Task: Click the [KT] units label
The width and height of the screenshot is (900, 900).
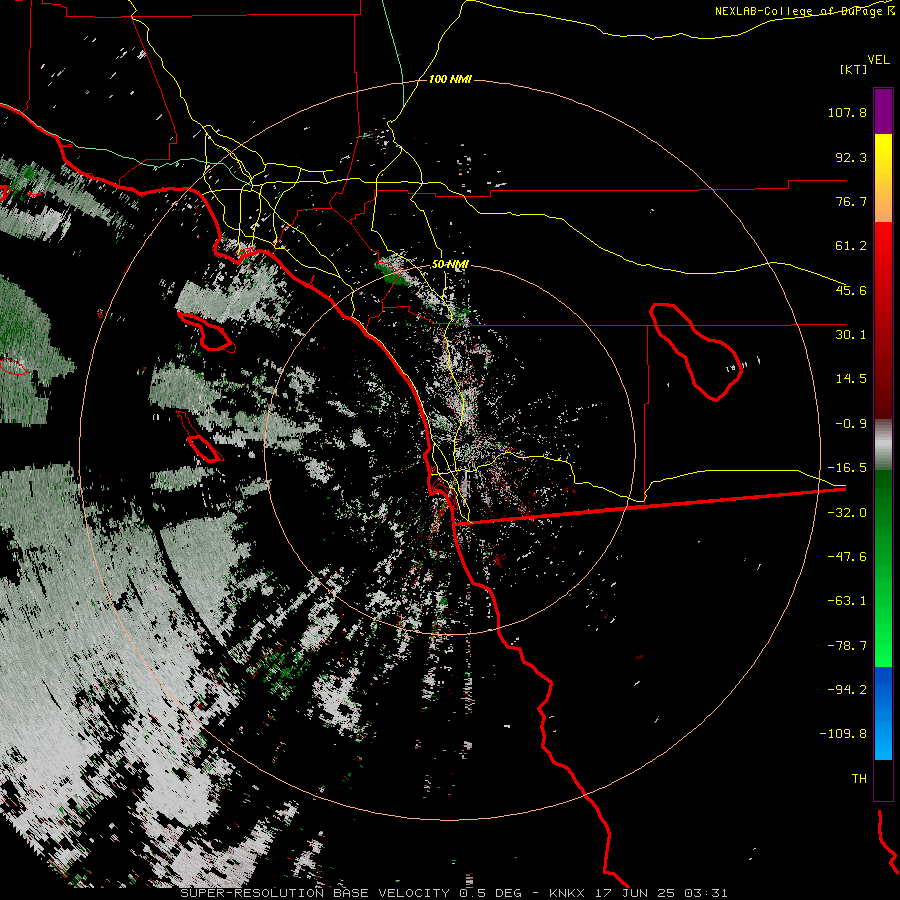Action: [854, 69]
